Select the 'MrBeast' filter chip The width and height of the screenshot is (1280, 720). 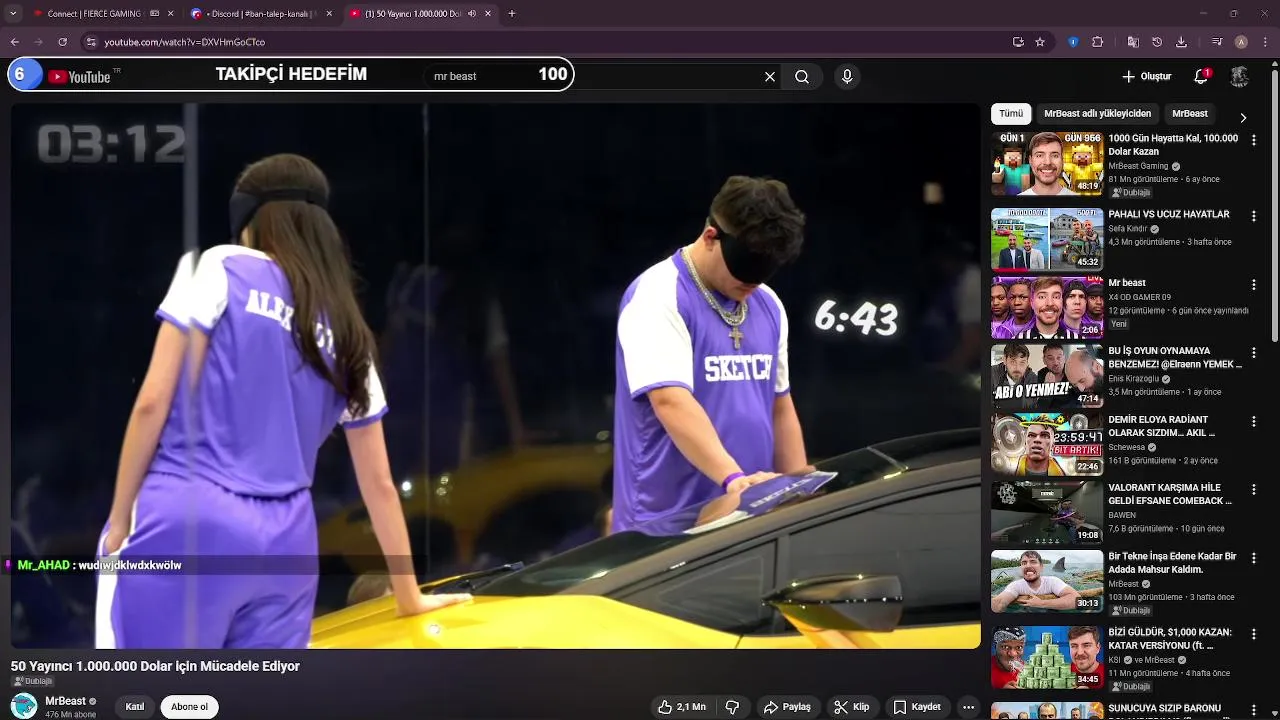point(1190,114)
